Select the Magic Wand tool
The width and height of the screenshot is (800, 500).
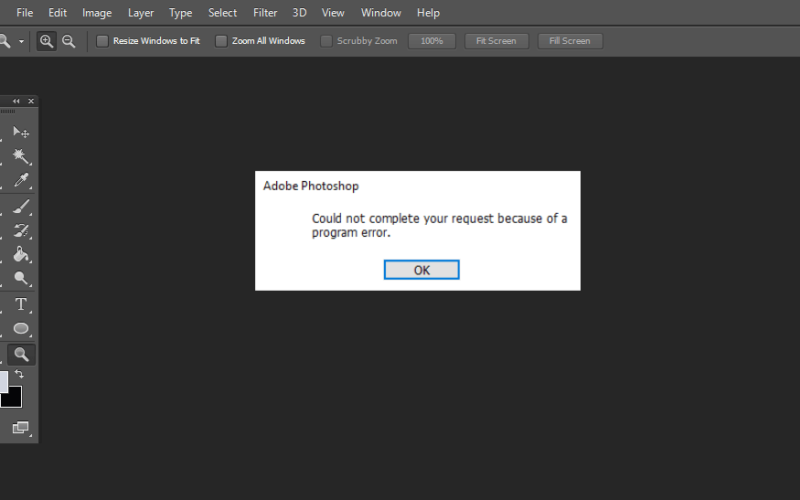point(21,156)
